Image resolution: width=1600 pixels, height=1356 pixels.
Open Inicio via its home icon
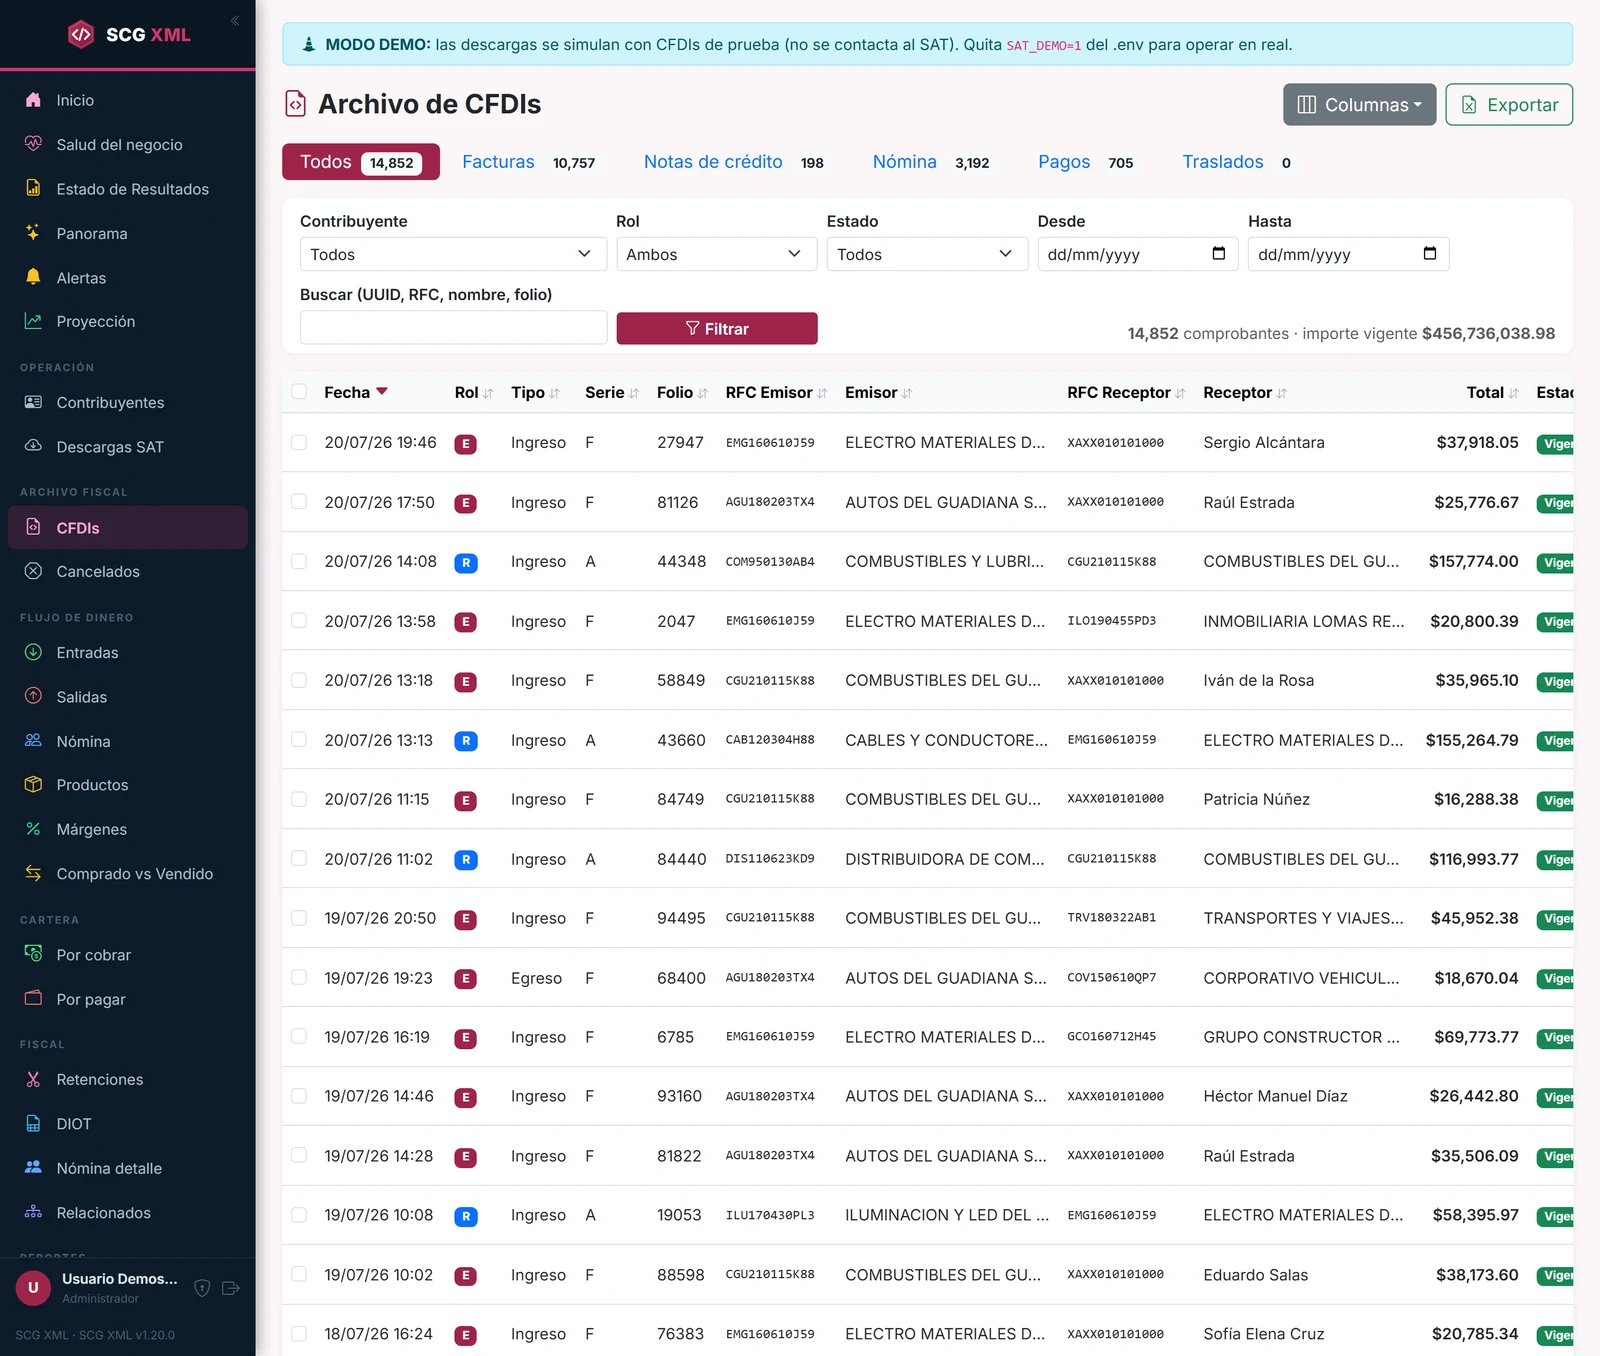coord(33,100)
